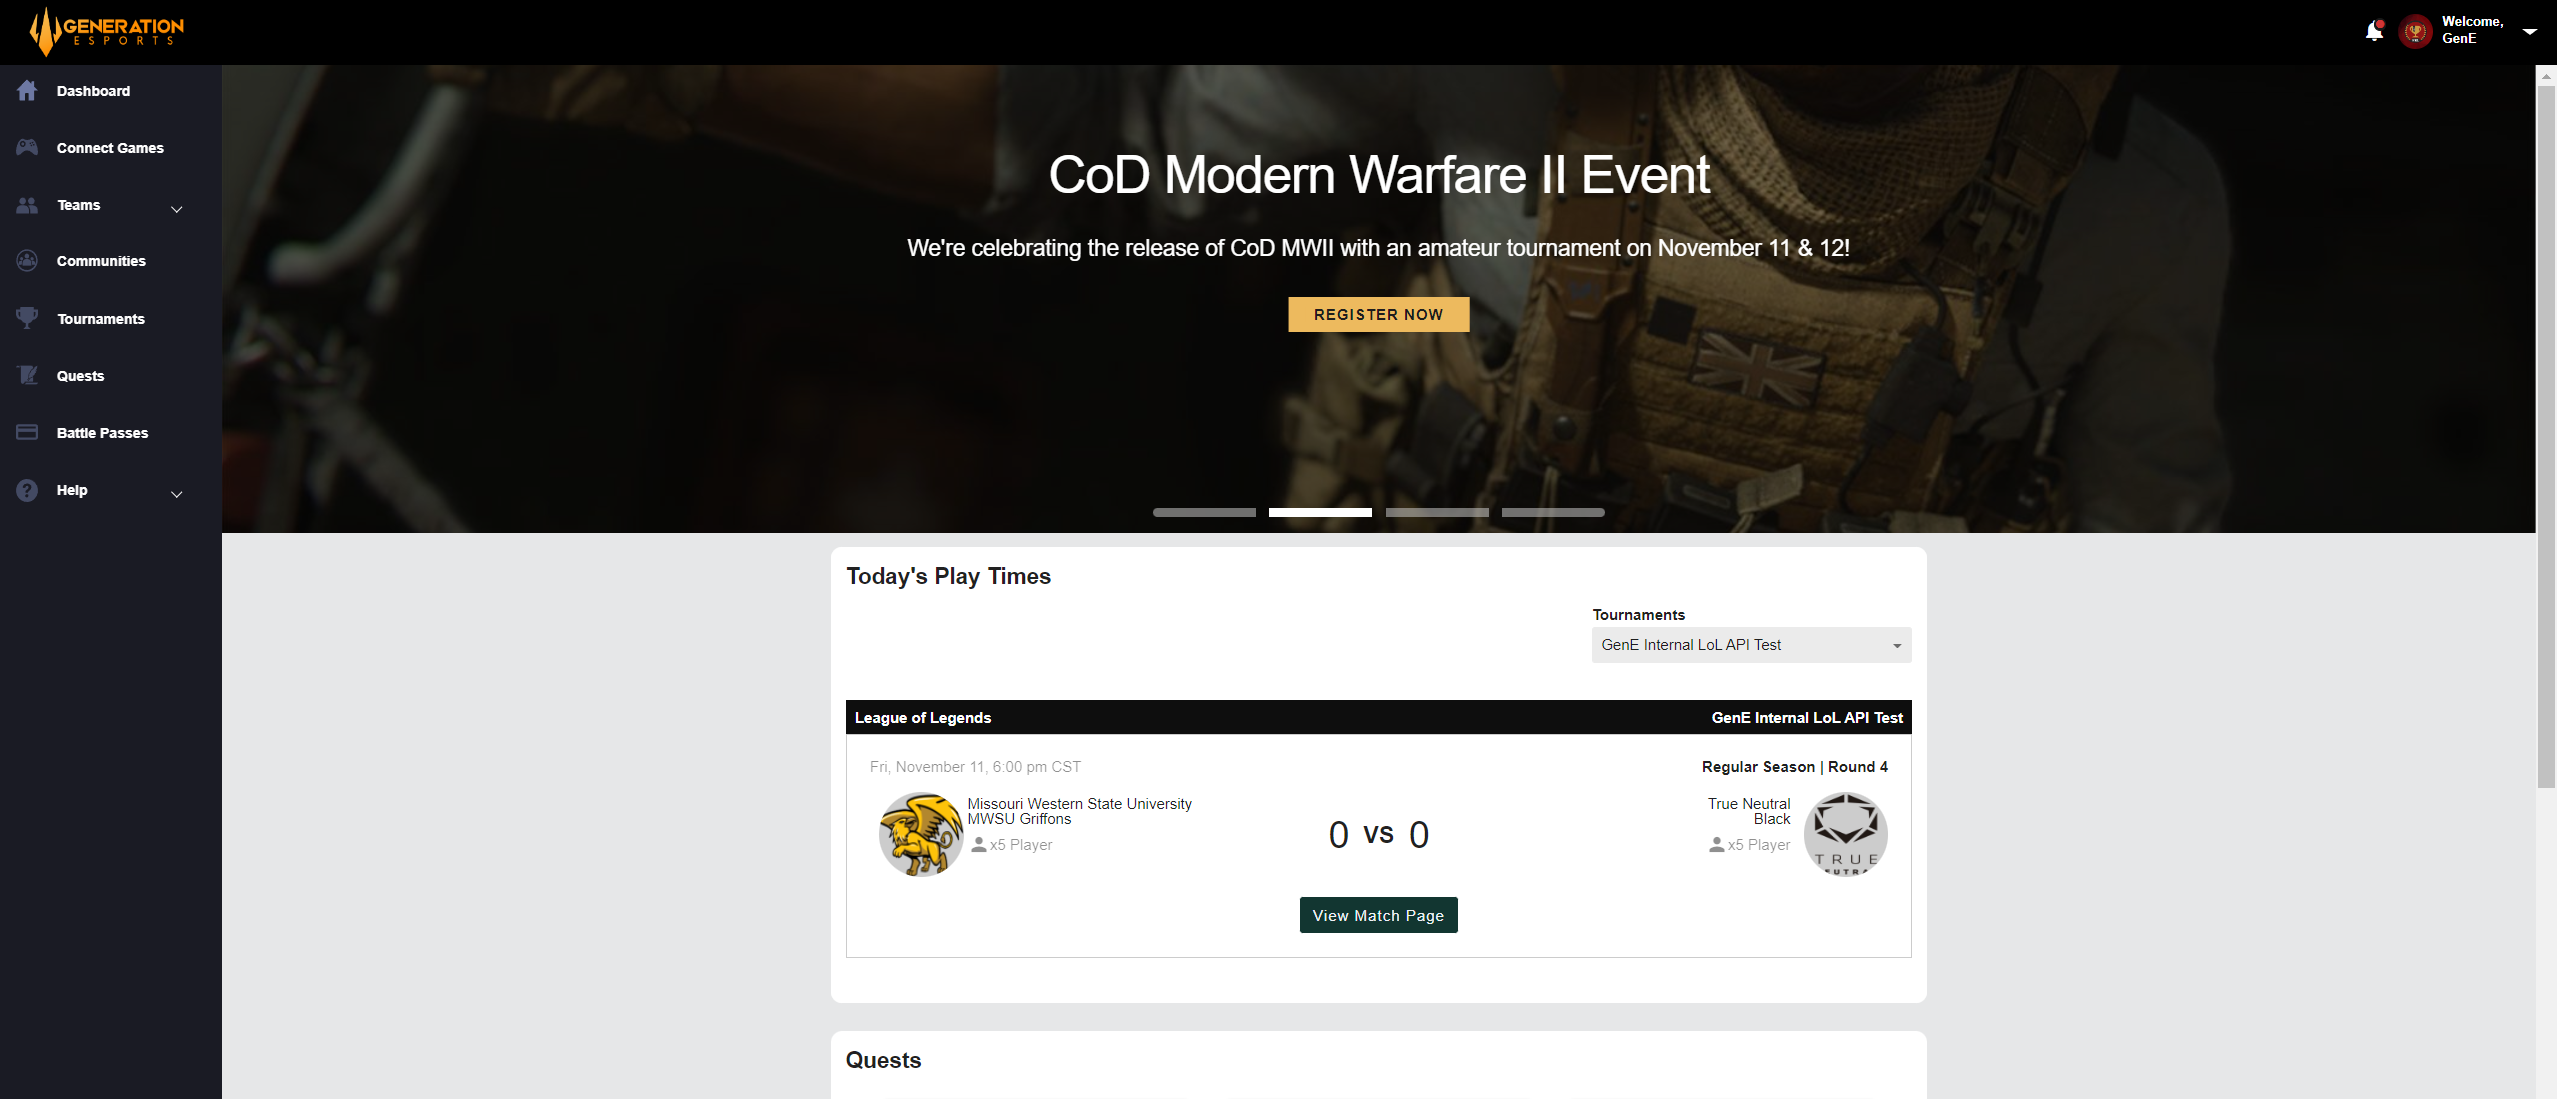The image size is (2557, 1099).
Task: Switch to fourth carousel slide indicator
Action: click(x=1553, y=512)
